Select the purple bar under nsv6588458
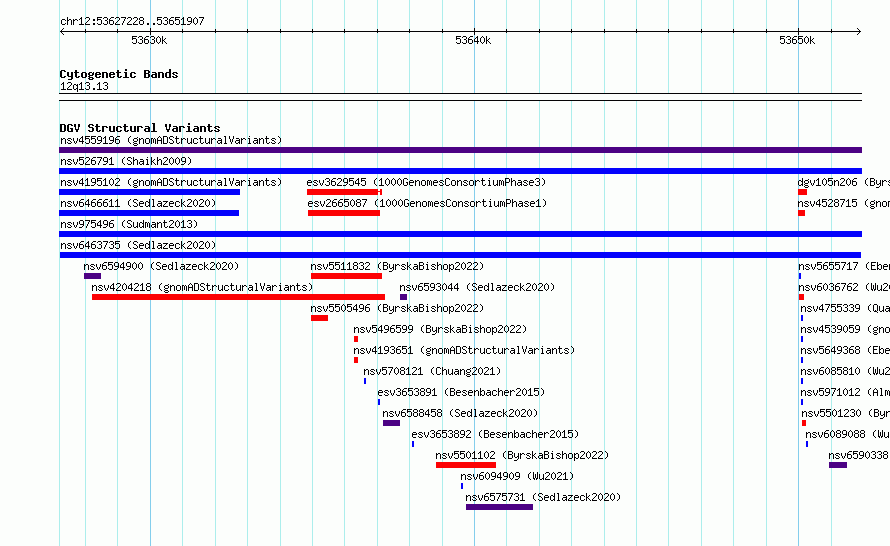This screenshot has height=546, width=890. coord(392,423)
